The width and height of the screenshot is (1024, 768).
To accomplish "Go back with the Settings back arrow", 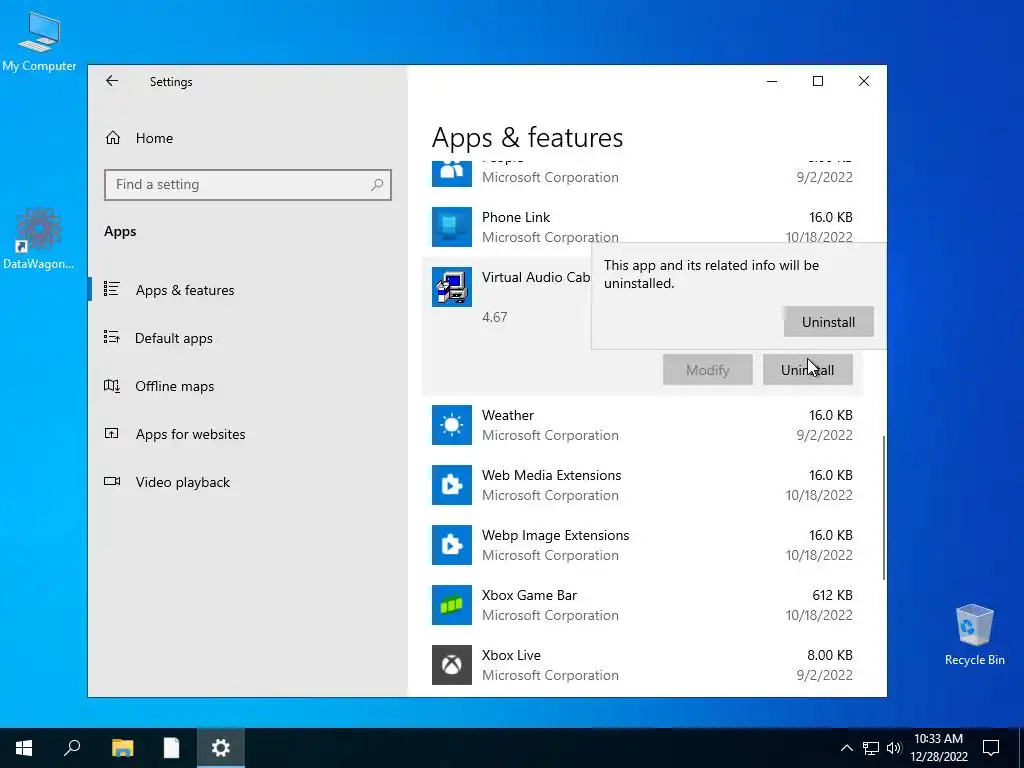I will click(x=112, y=81).
